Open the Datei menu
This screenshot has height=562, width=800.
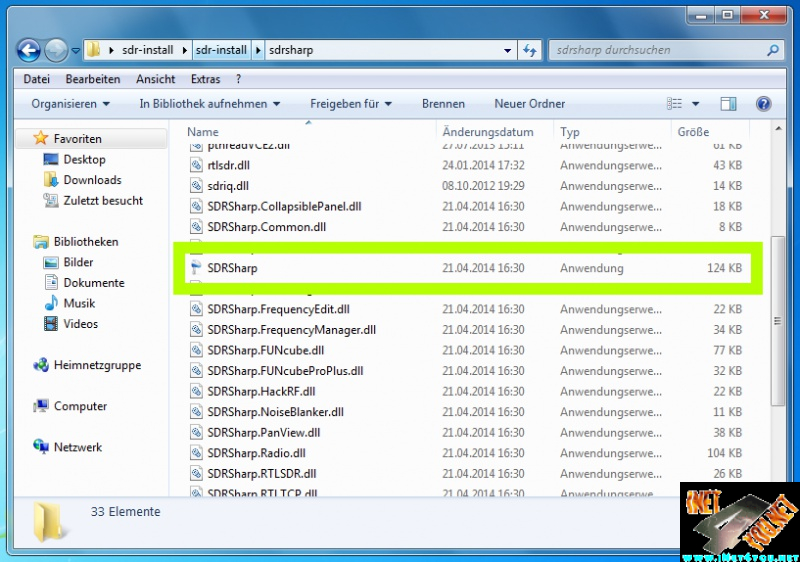36,79
